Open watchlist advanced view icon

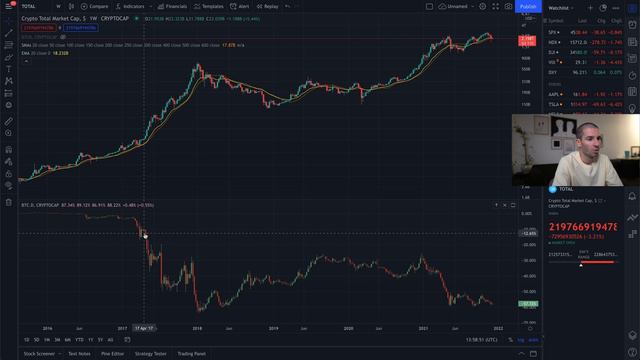(603, 8)
